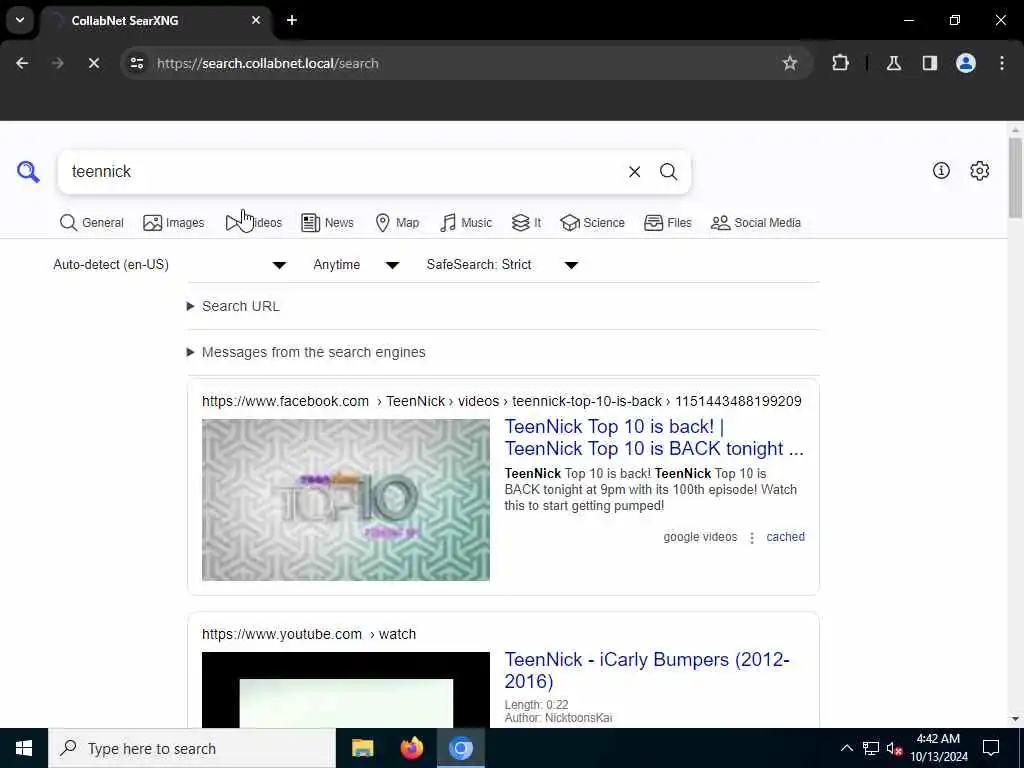Bookmark this page with star

click(x=790, y=63)
